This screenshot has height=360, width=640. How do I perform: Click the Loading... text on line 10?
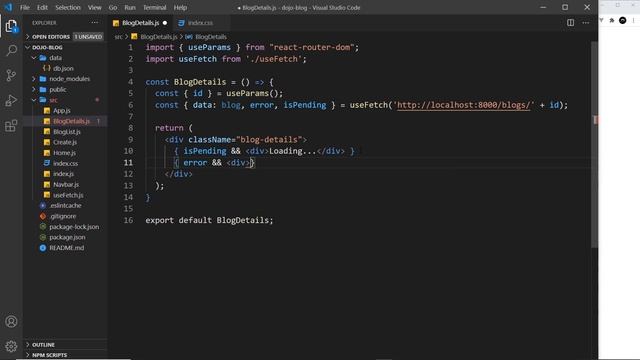pos(293,151)
